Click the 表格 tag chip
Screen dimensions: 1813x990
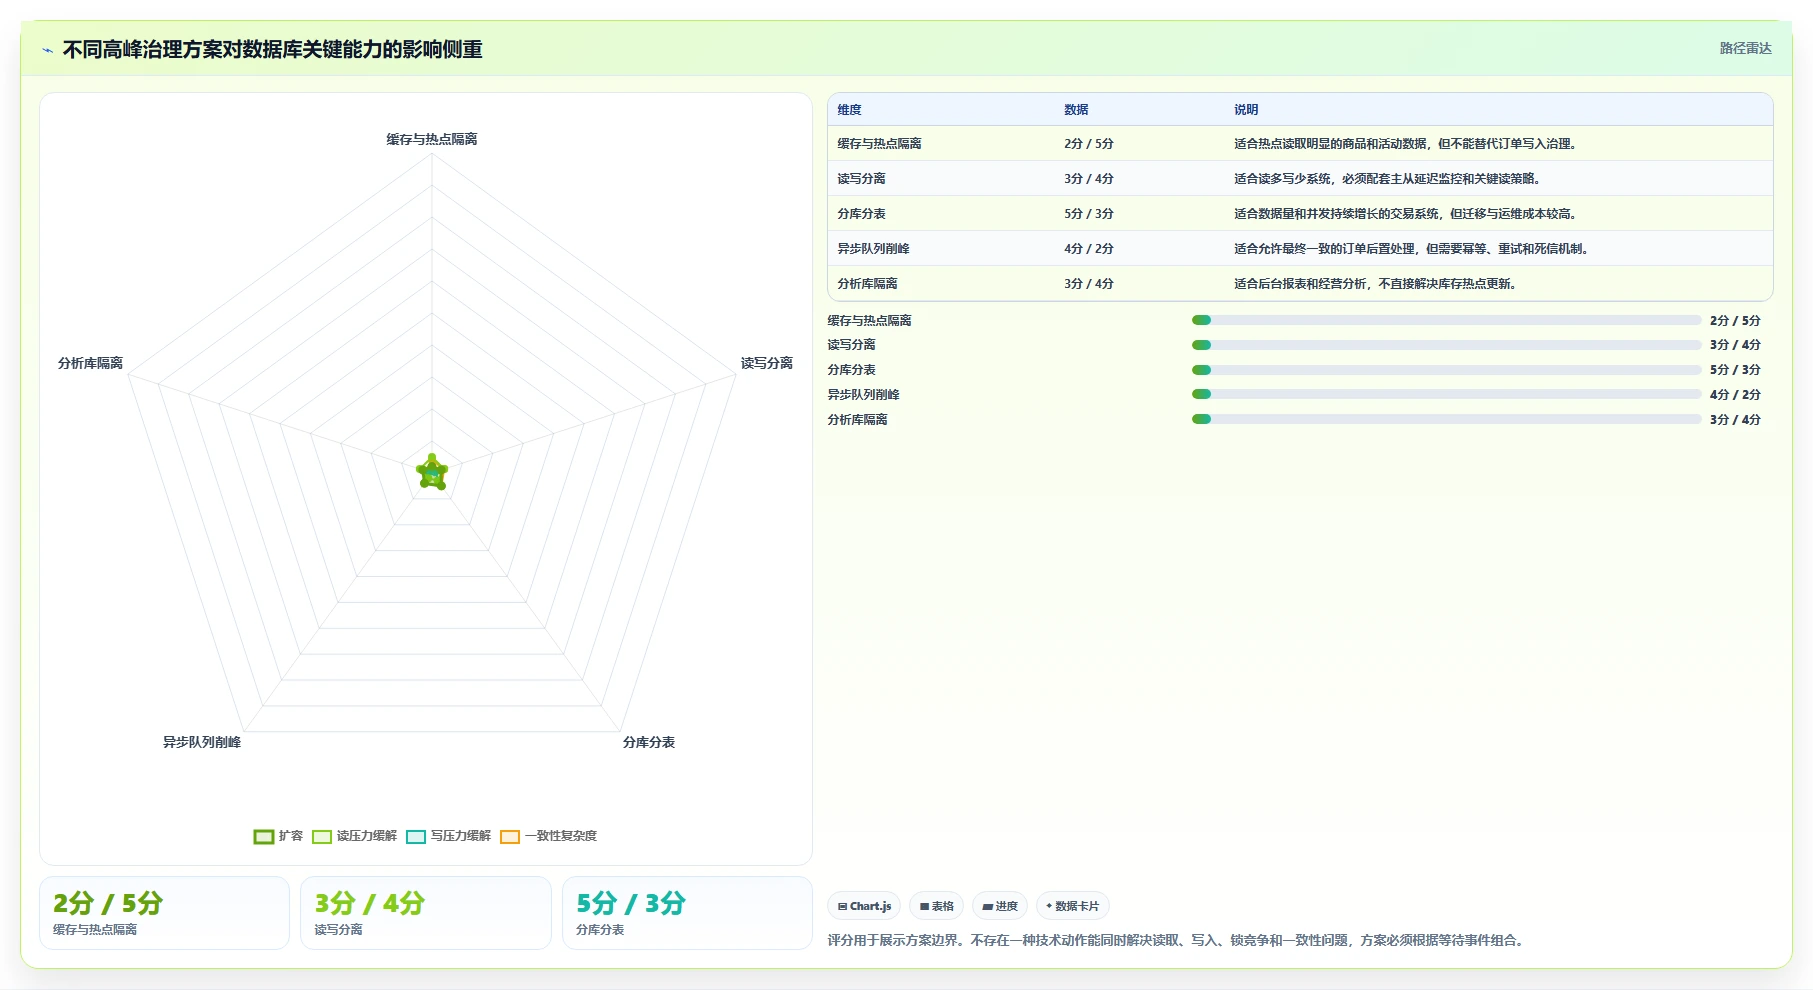click(936, 906)
